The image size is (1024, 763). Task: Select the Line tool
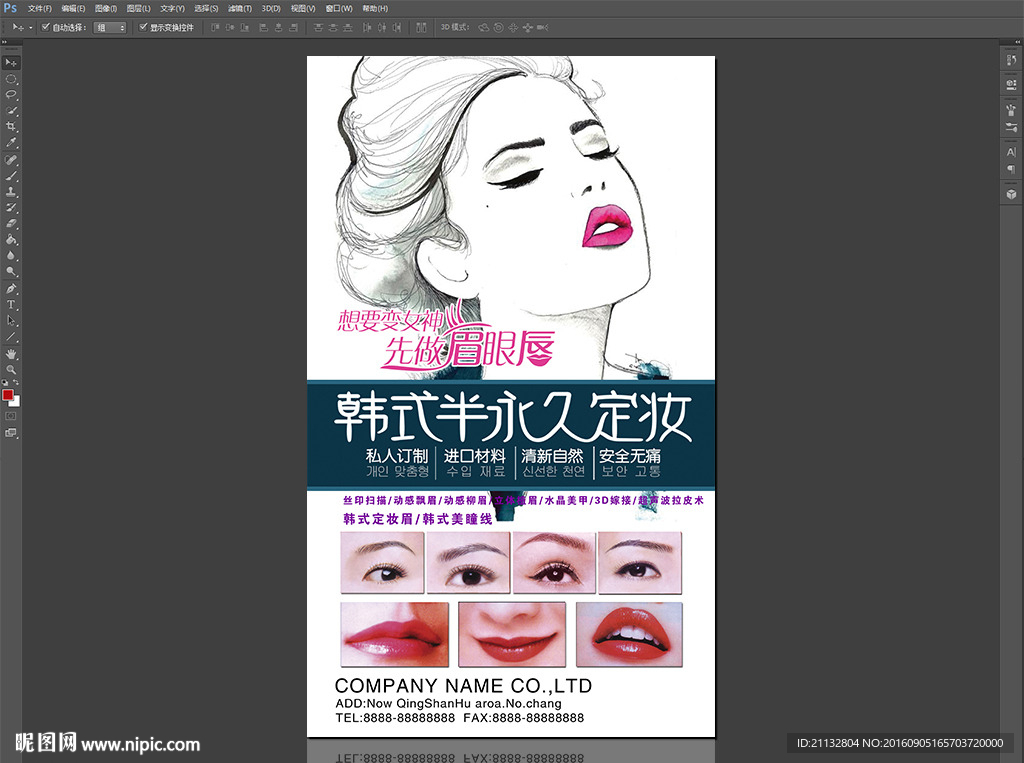pos(11,337)
